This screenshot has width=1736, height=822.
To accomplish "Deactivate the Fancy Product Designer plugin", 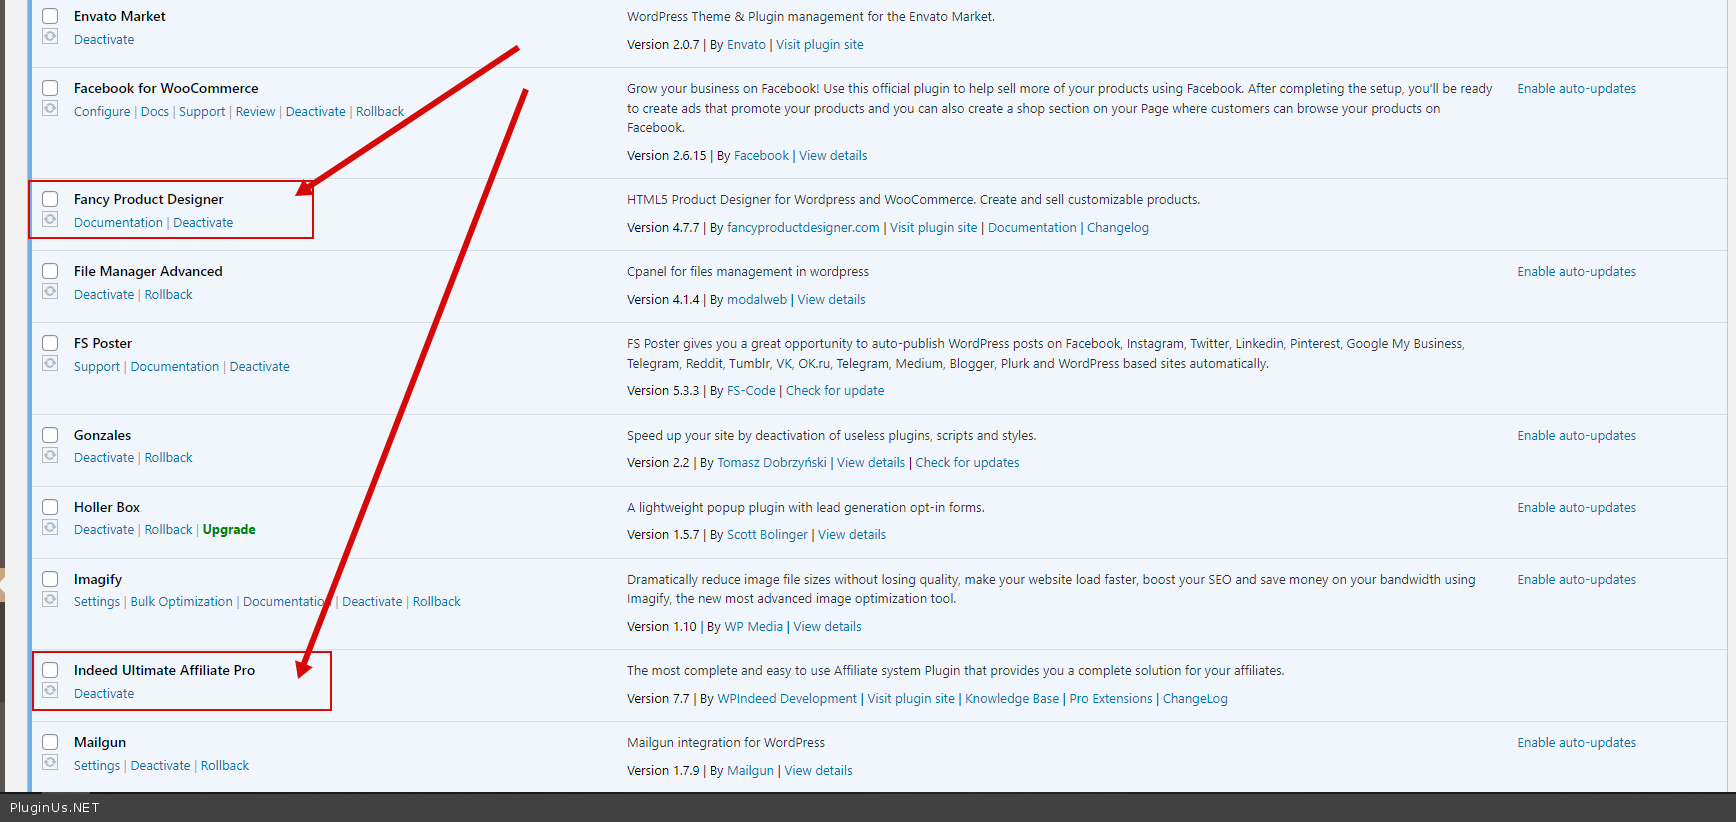I will click(203, 223).
